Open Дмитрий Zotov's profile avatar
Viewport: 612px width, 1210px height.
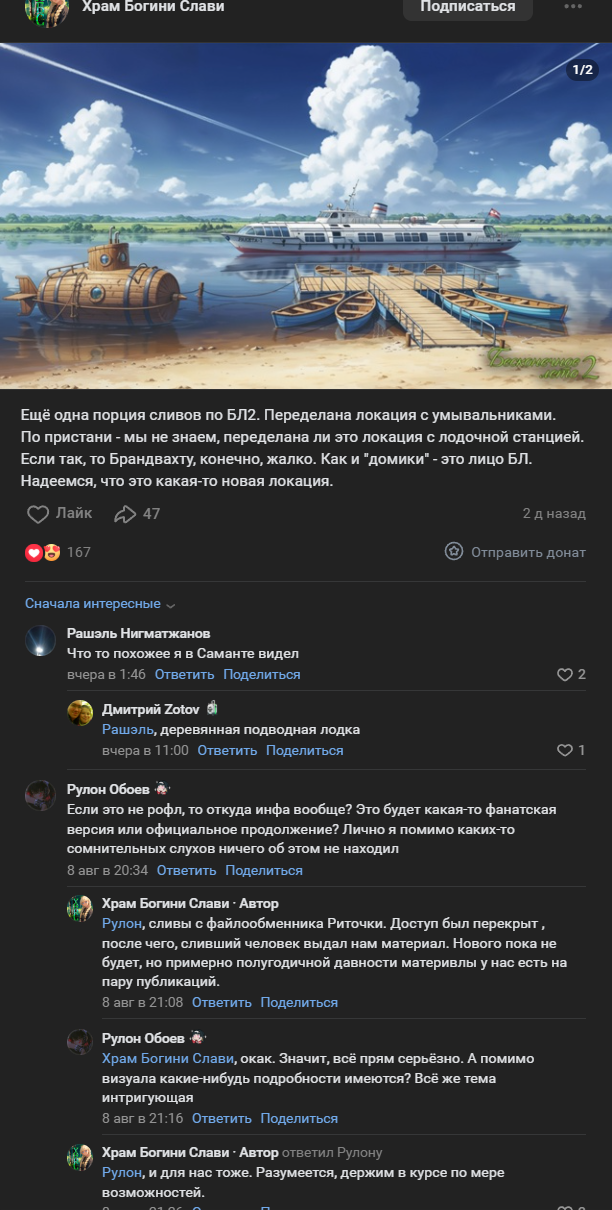pyautogui.click(x=80, y=712)
